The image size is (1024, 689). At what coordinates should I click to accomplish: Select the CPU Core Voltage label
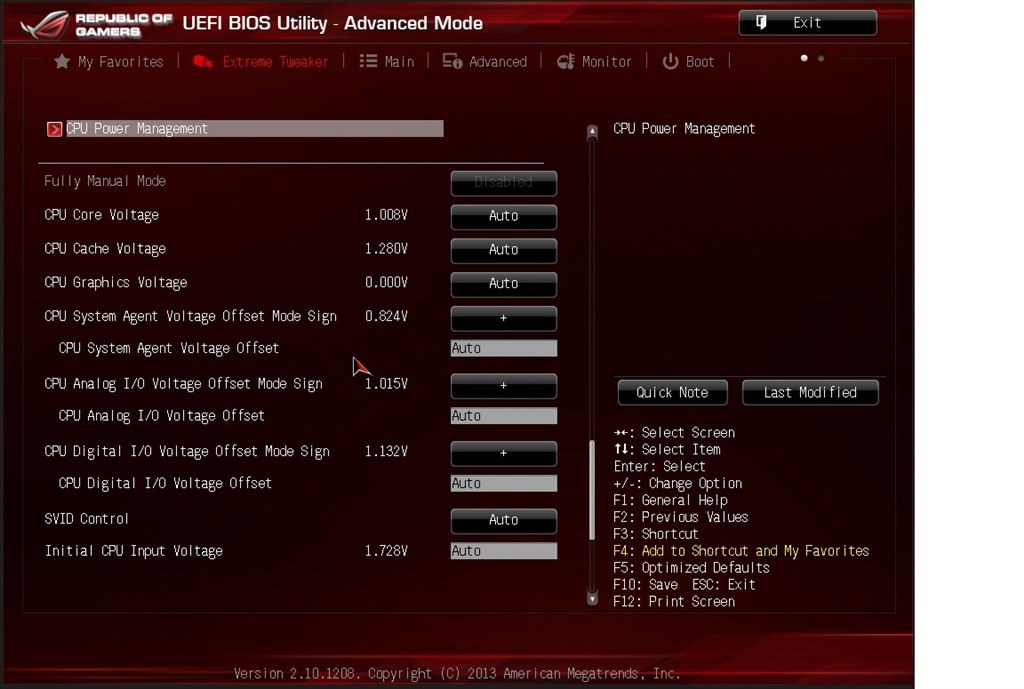pyautogui.click(x=102, y=215)
